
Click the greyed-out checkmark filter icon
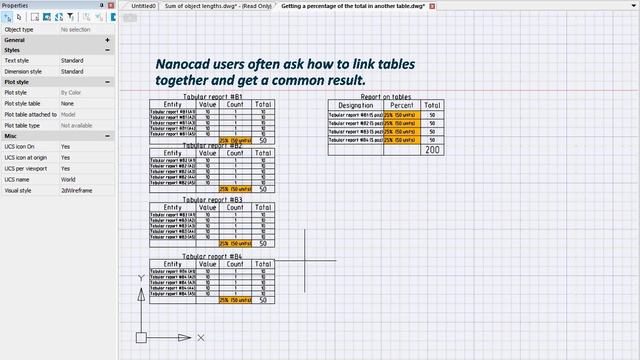point(99,17)
